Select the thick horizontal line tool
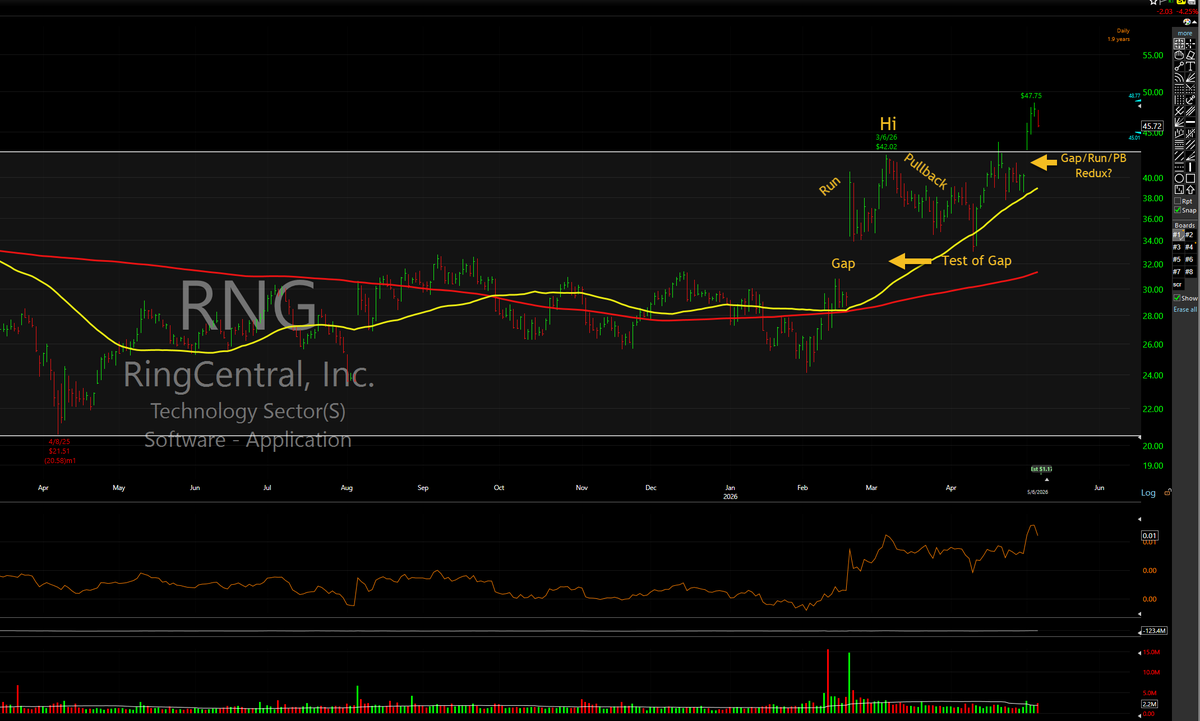 [x=1190, y=122]
